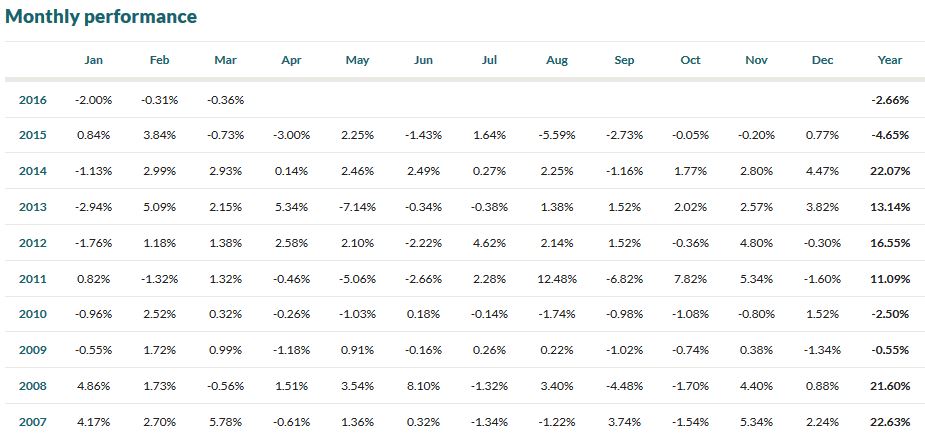Image resolution: width=925 pixels, height=436 pixels.
Task: Click the 2011 row label
Action: pos(33,279)
